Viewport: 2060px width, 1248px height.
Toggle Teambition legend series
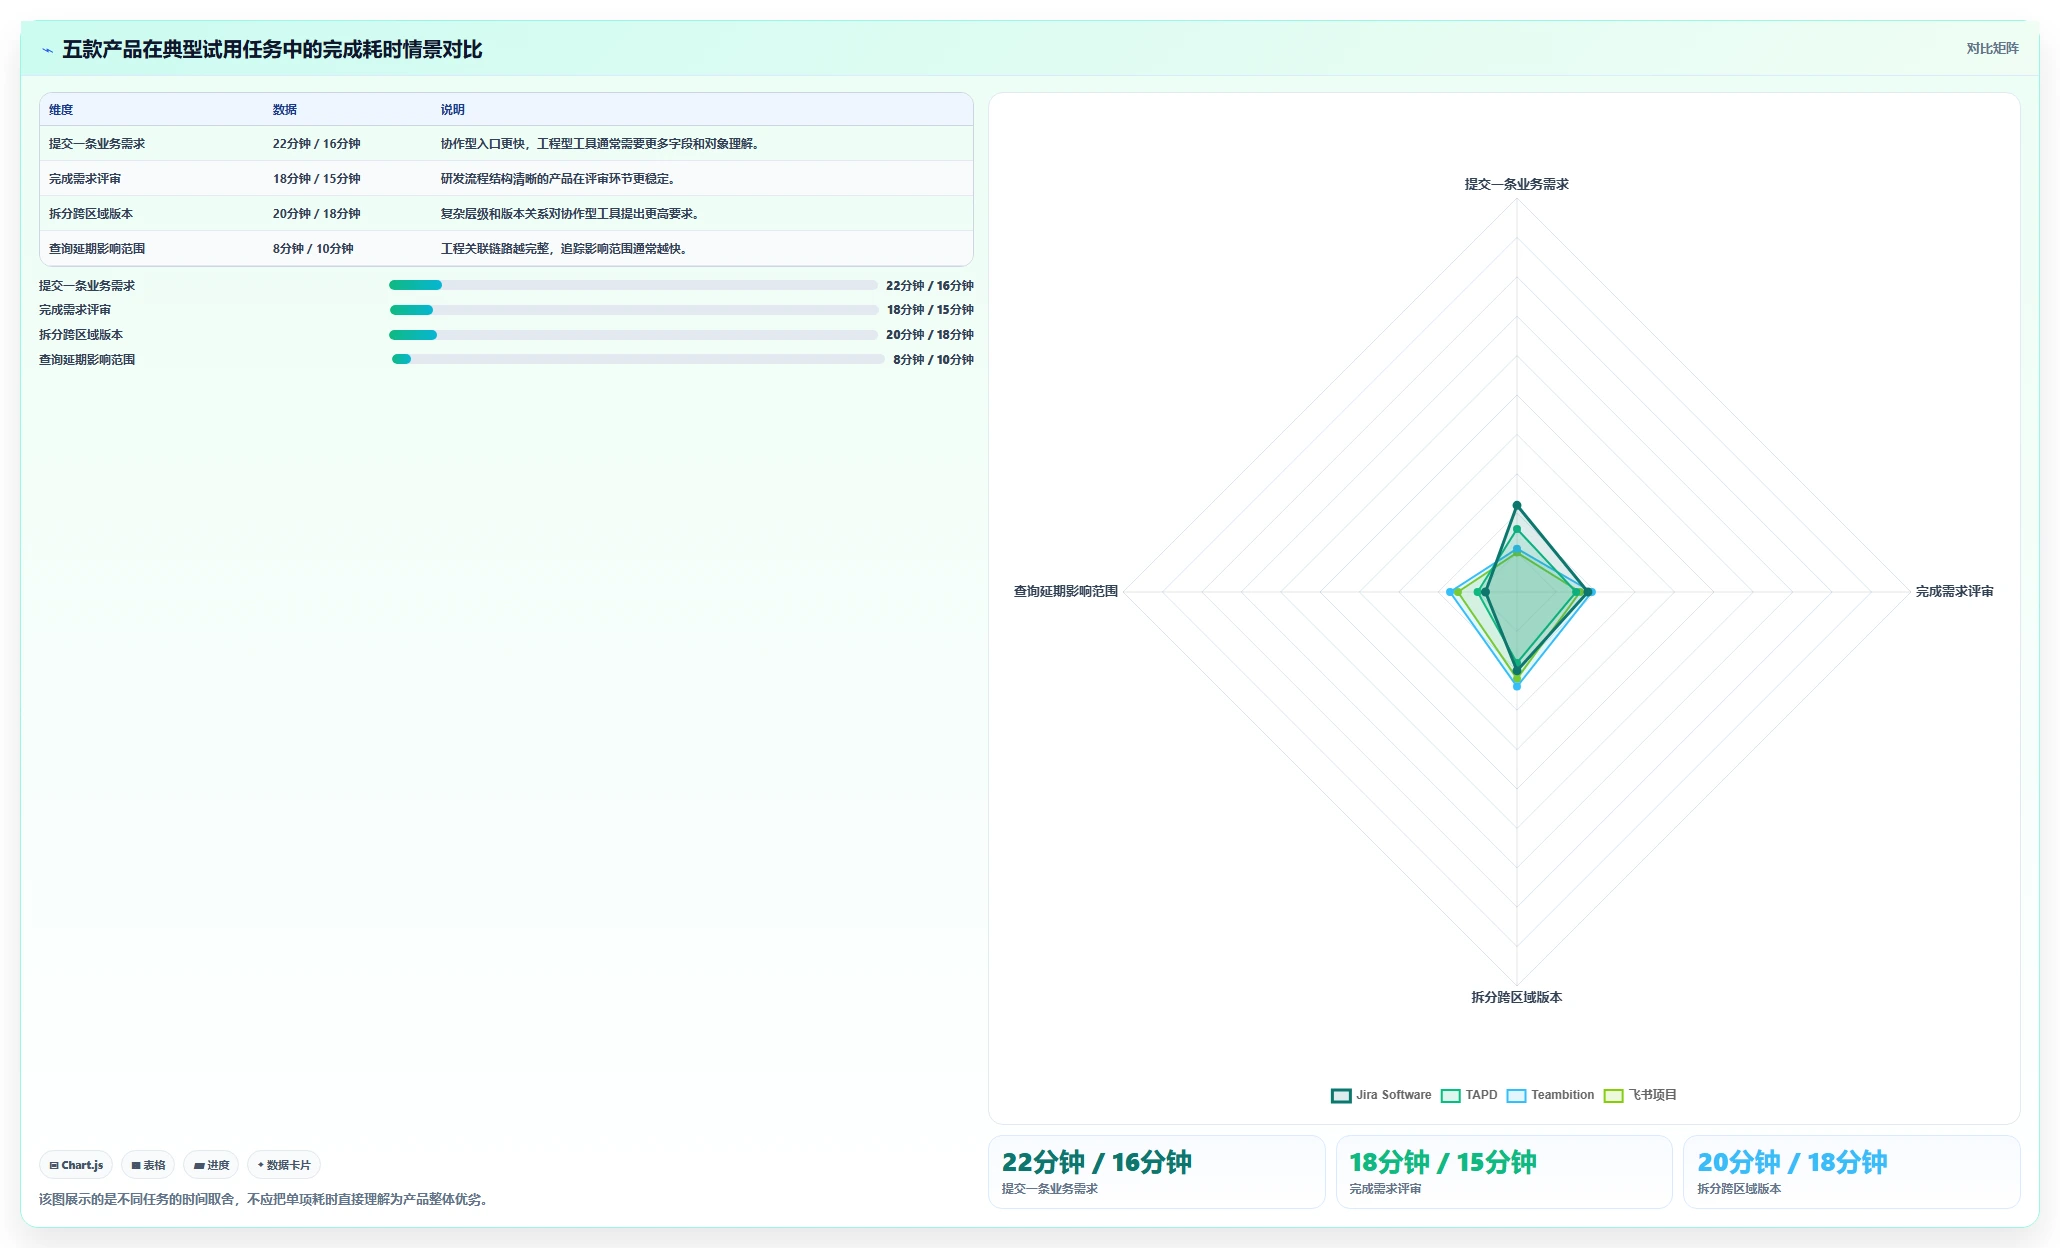pos(1550,1095)
